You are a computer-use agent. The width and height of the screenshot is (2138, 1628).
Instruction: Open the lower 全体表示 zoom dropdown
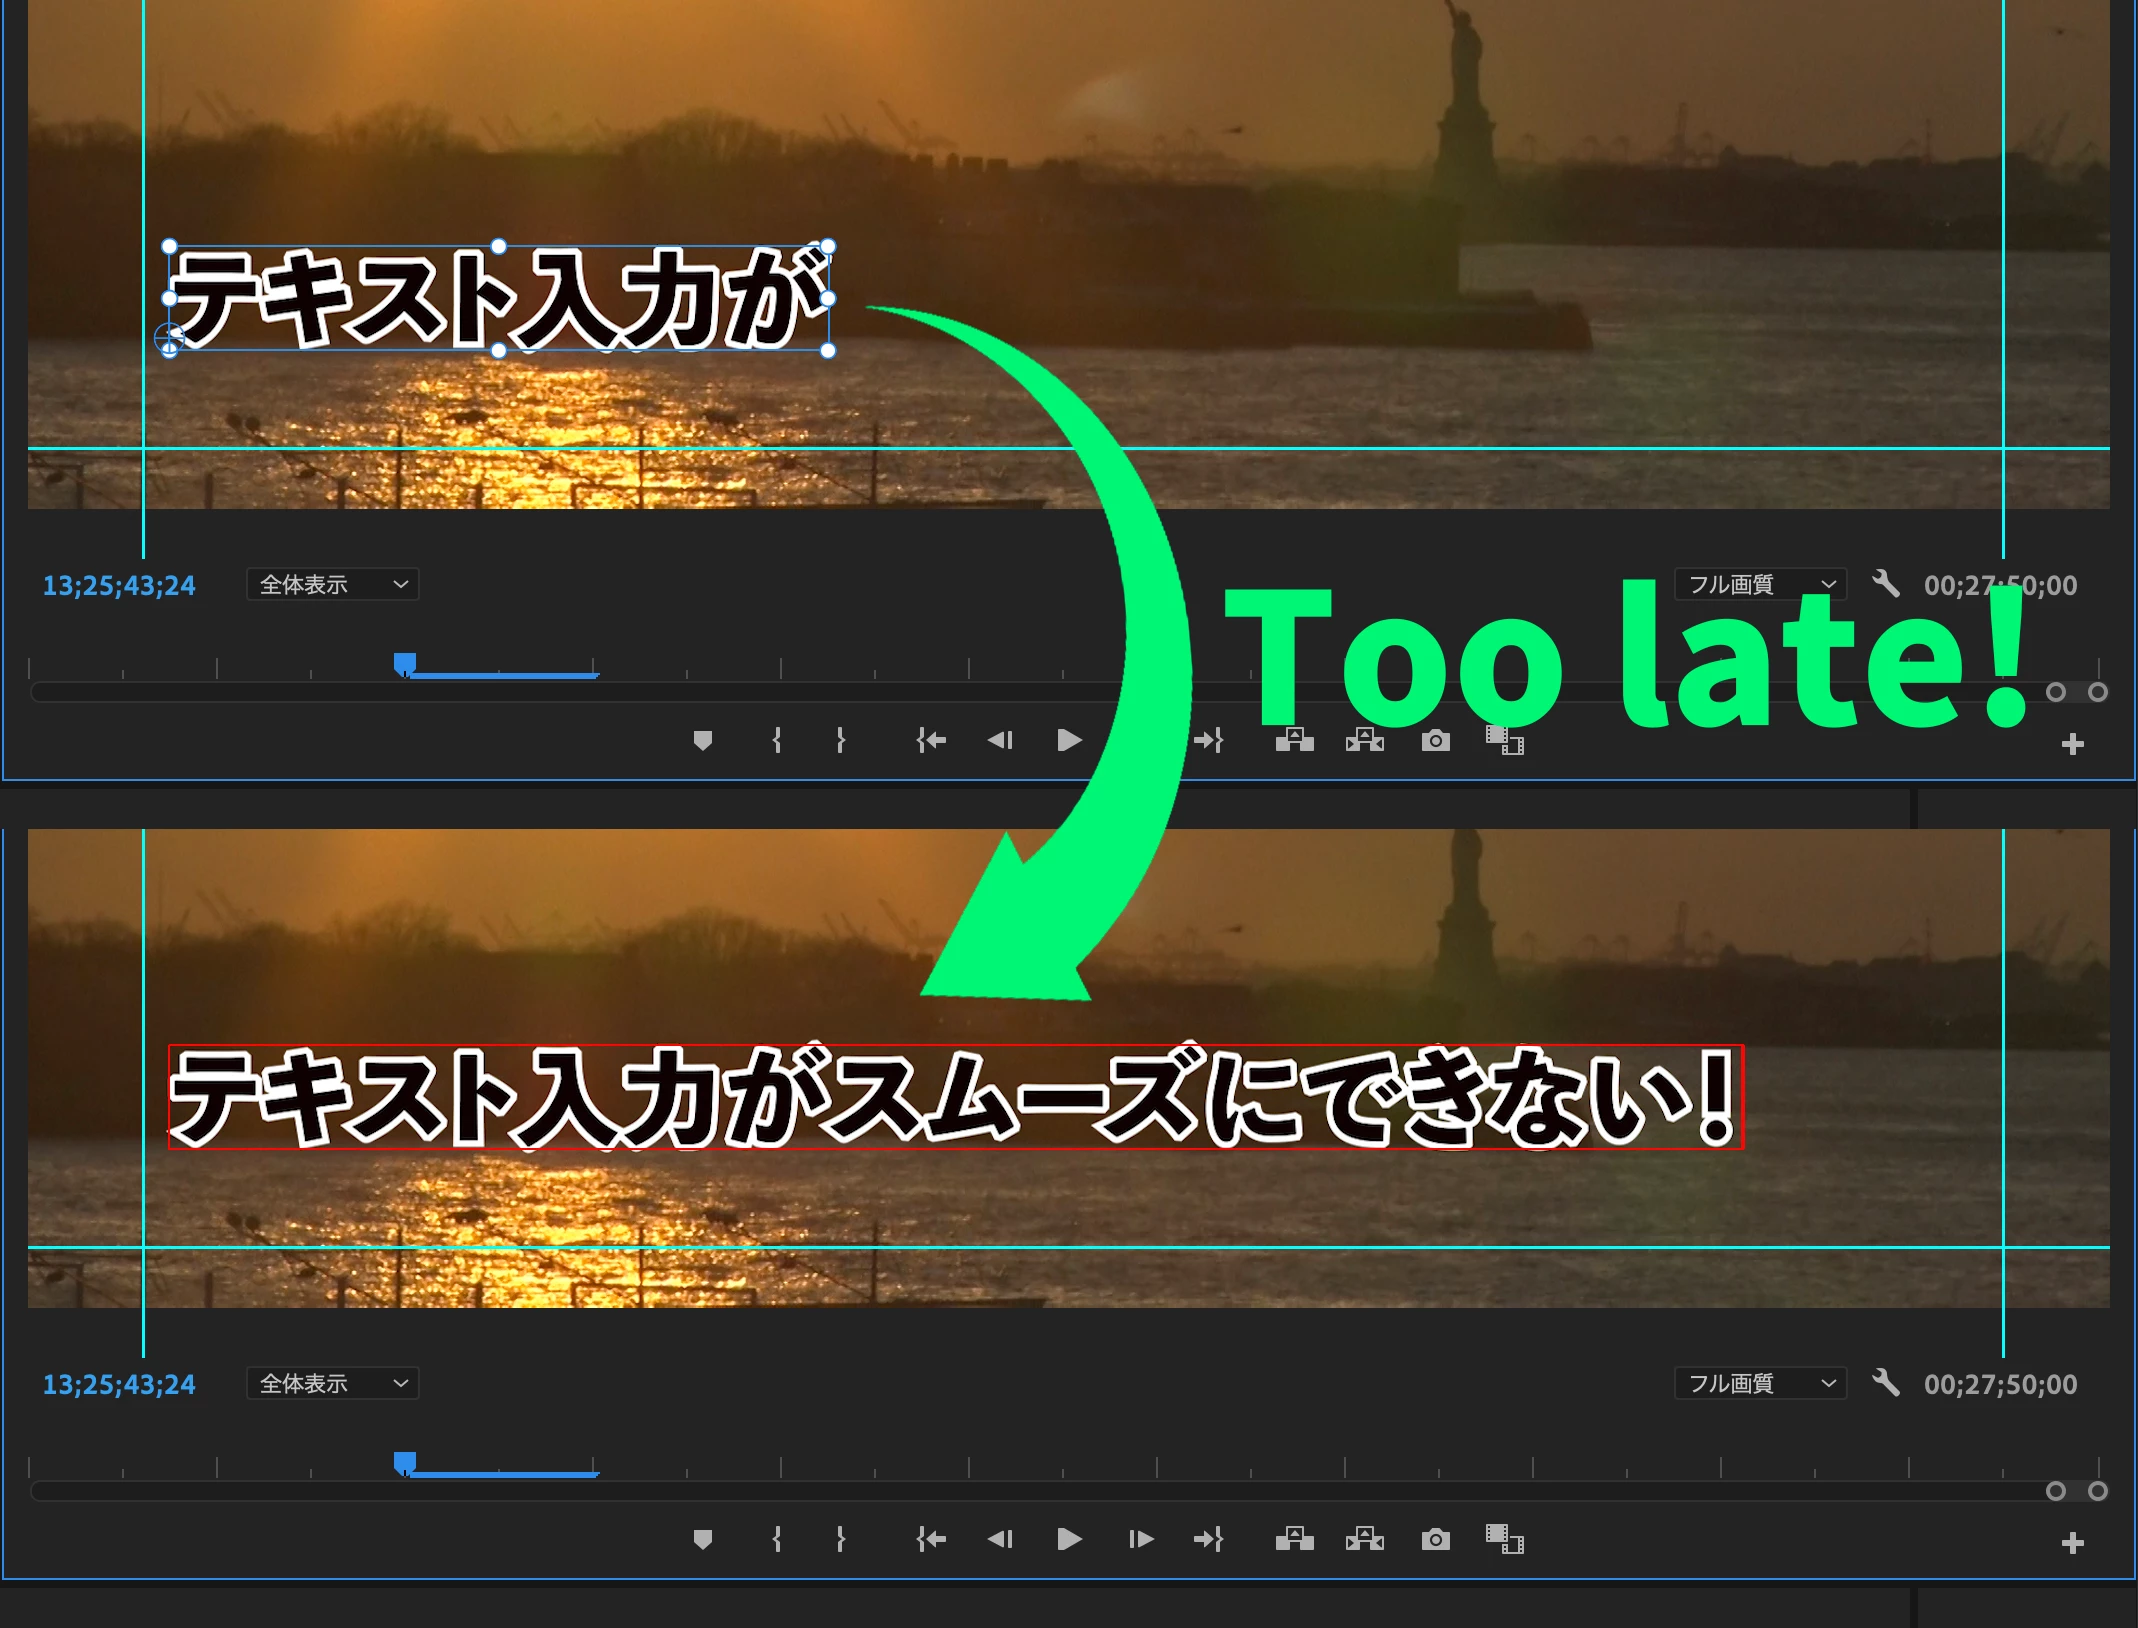coord(332,1383)
